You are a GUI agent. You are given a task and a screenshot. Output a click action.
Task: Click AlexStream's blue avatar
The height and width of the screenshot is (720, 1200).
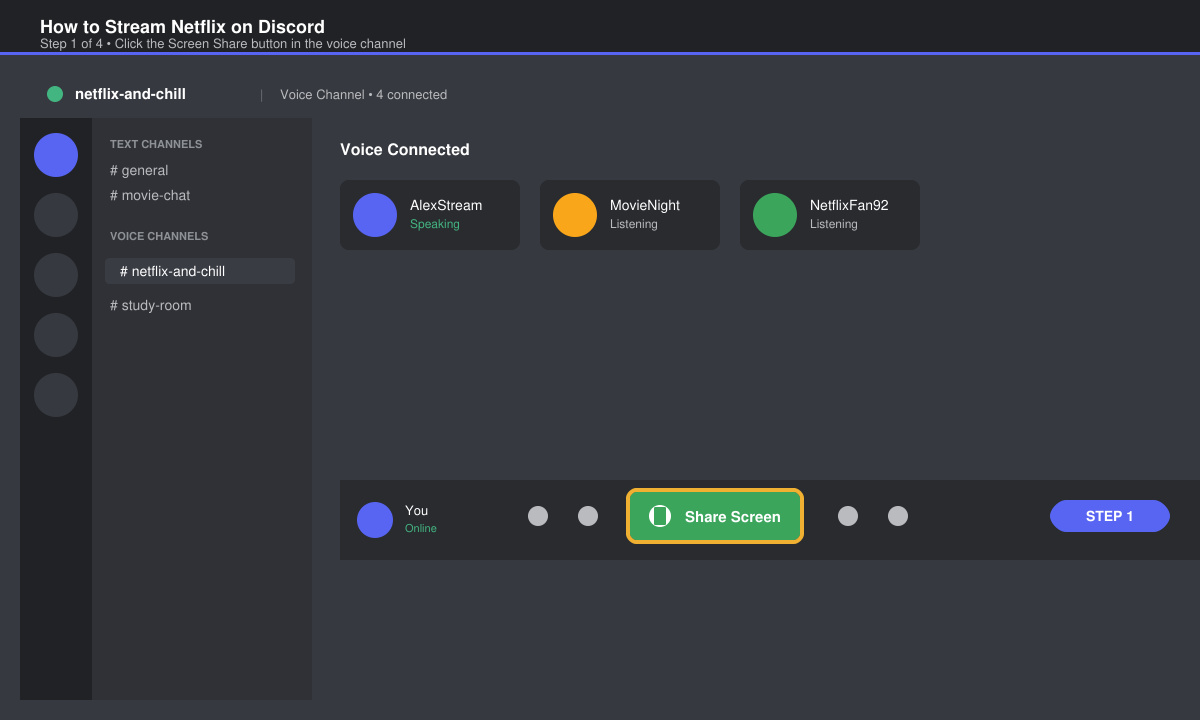pos(375,215)
